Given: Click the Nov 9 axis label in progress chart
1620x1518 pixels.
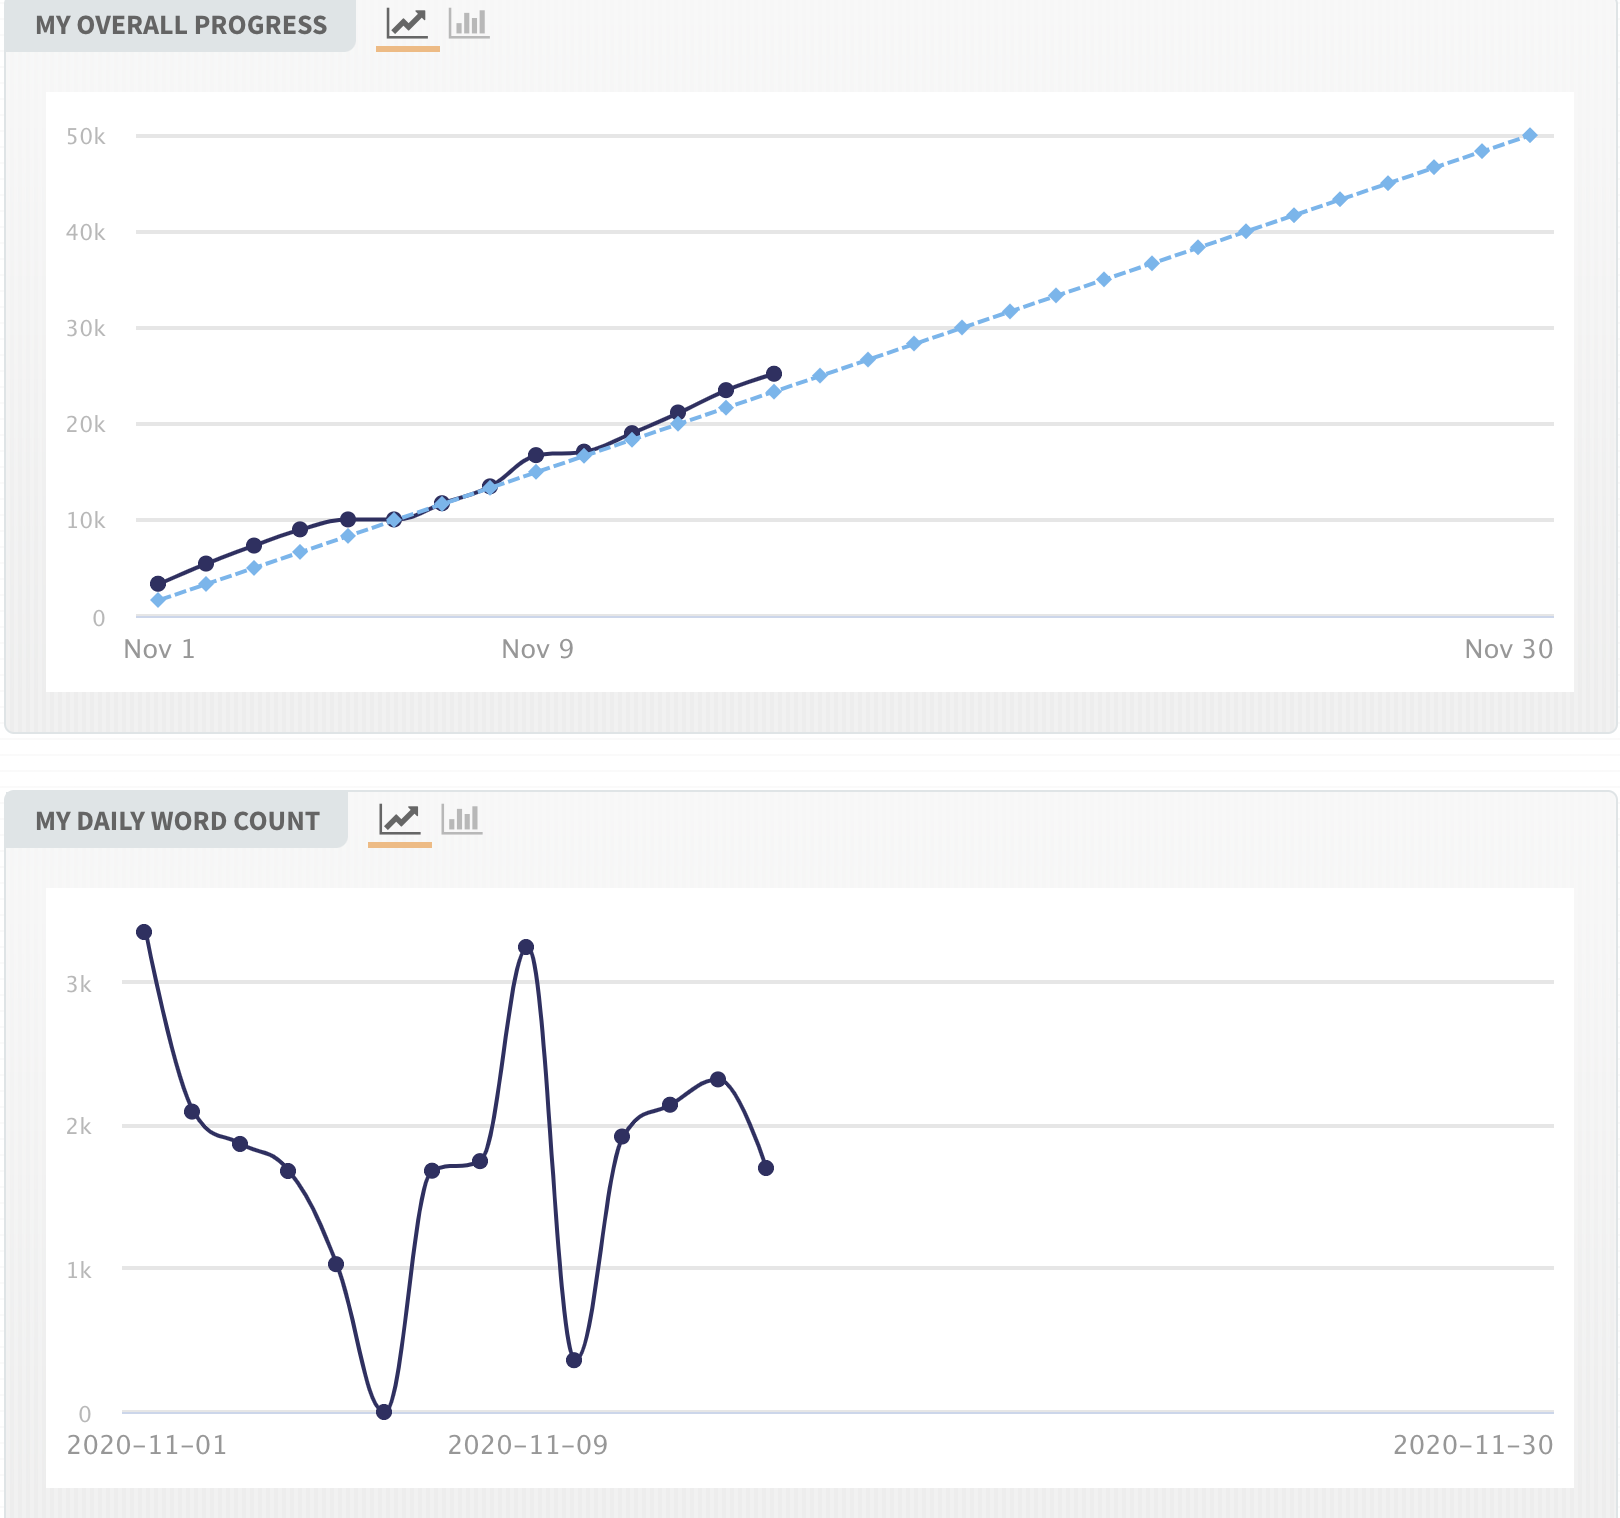Looking at the screenshot, I should [x=537, y=649].
